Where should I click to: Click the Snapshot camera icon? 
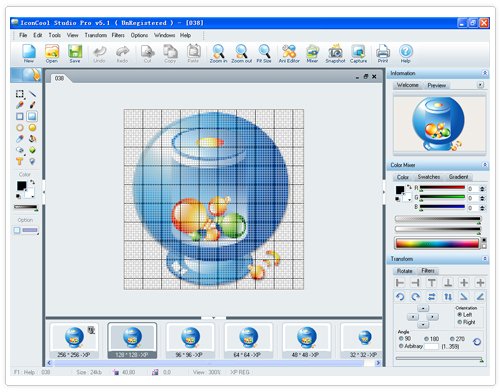click(x=335, y=53)
